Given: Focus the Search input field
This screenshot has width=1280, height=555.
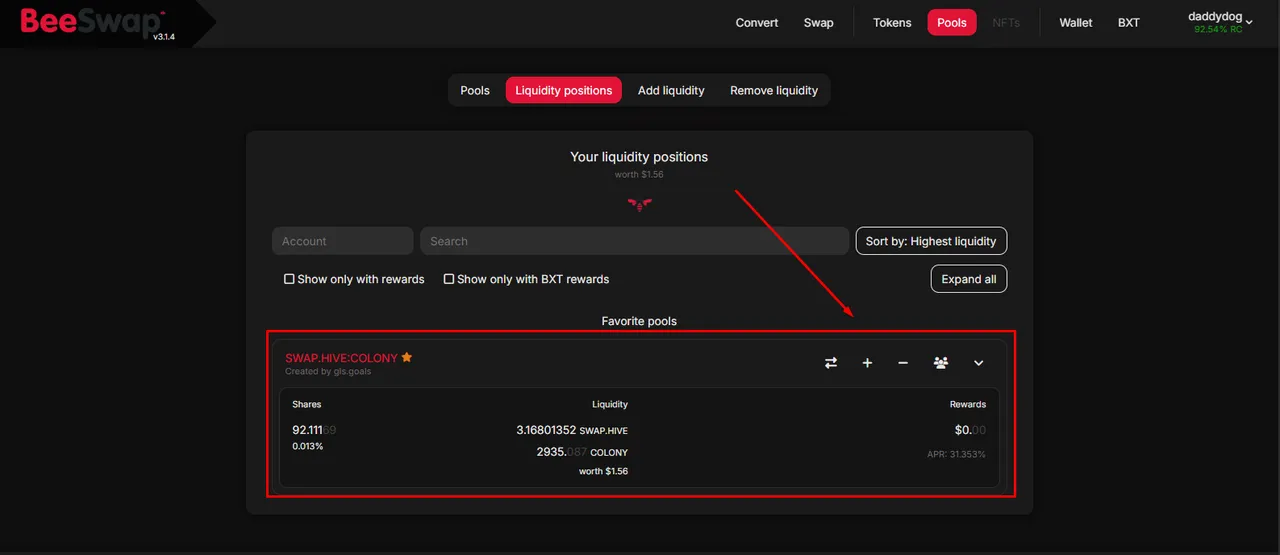Looking at the screenshot, I should pyautogui.click(x=634, y=241).
